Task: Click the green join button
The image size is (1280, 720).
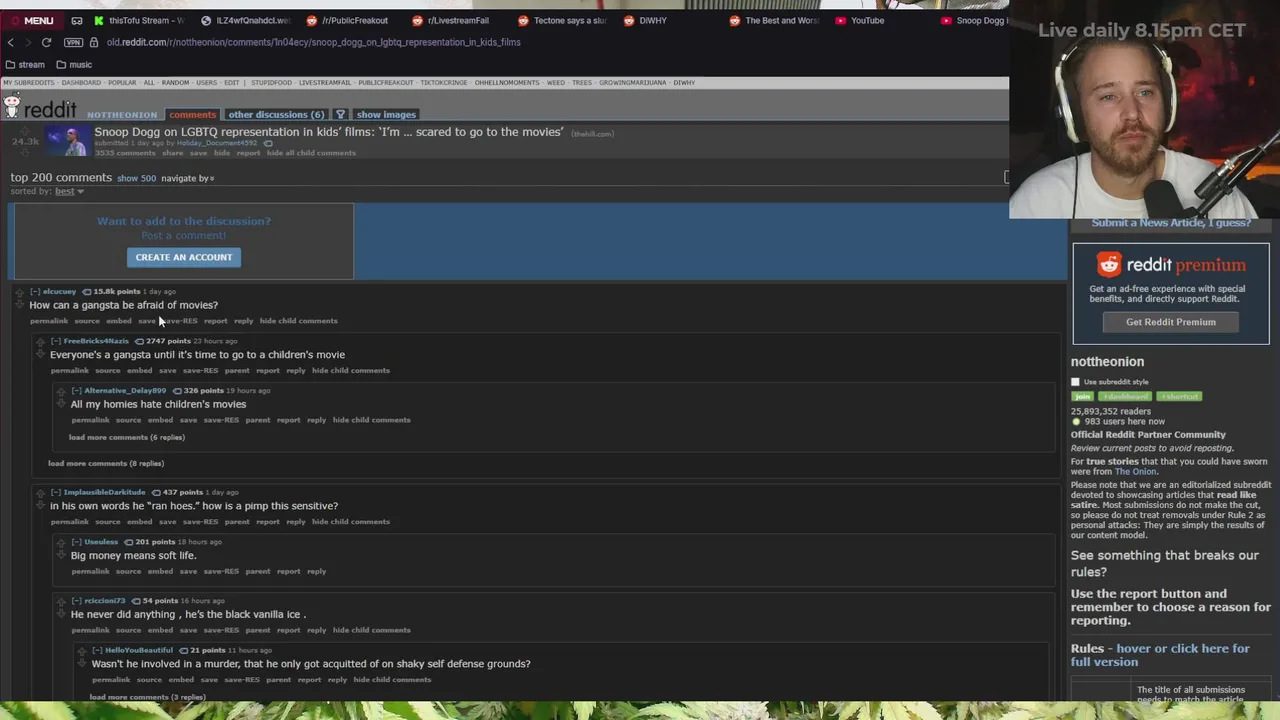Action: (x=1082, y=397)
